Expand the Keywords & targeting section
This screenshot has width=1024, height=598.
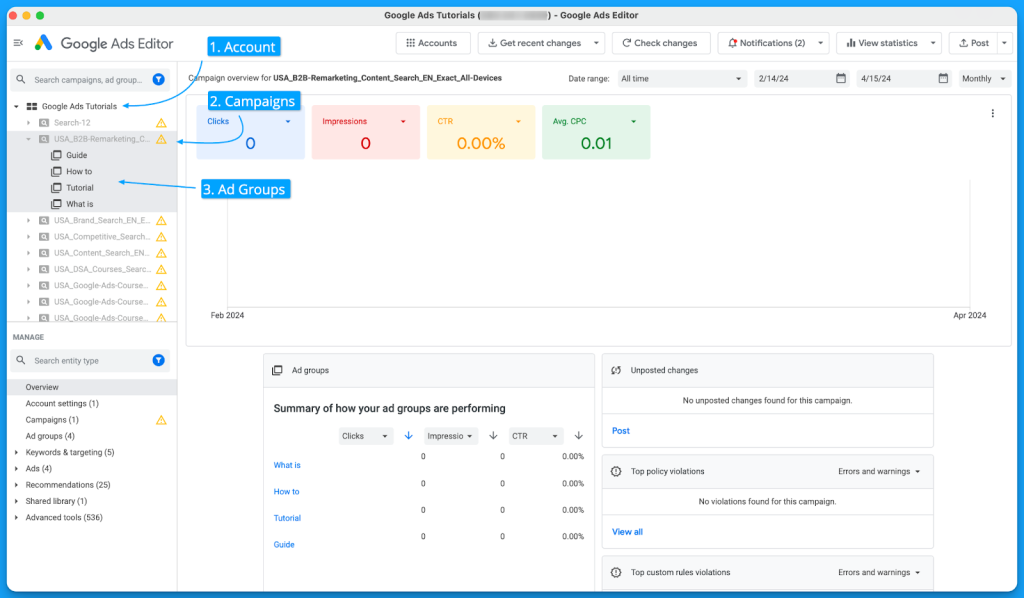coord(17,453)
